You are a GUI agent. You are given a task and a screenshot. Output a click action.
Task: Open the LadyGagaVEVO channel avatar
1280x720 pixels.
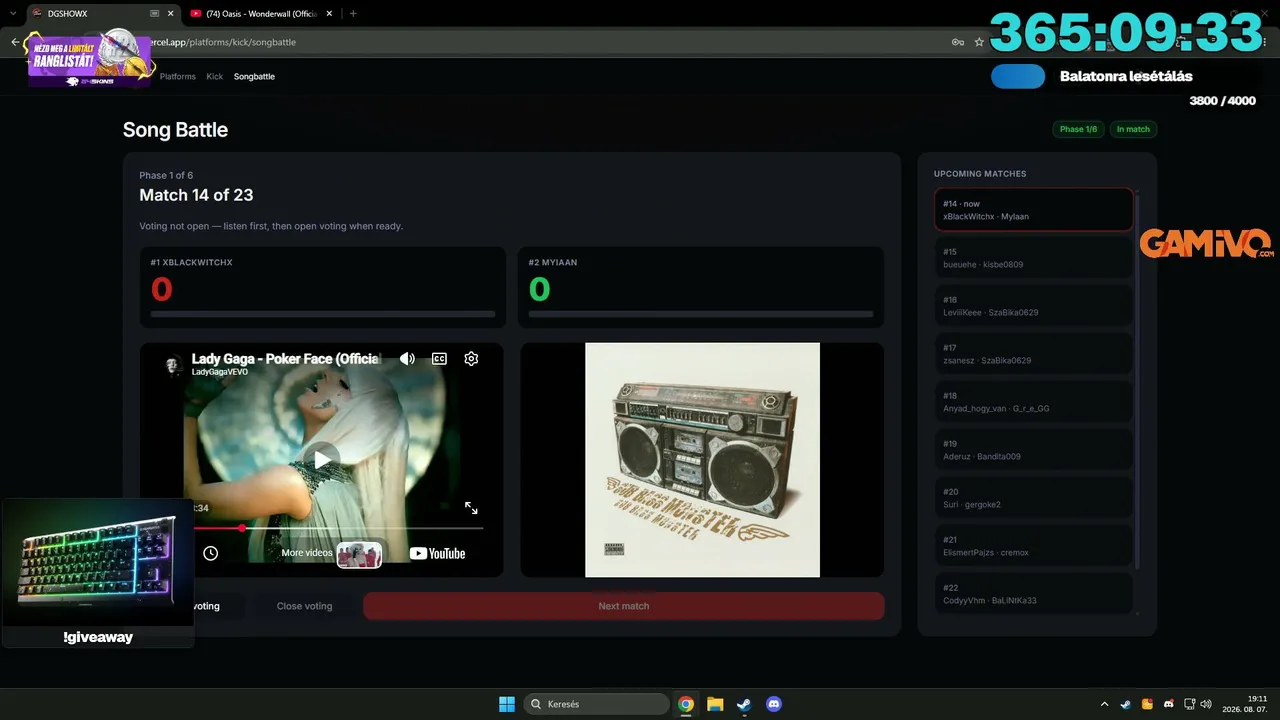[x=174, y=365]
